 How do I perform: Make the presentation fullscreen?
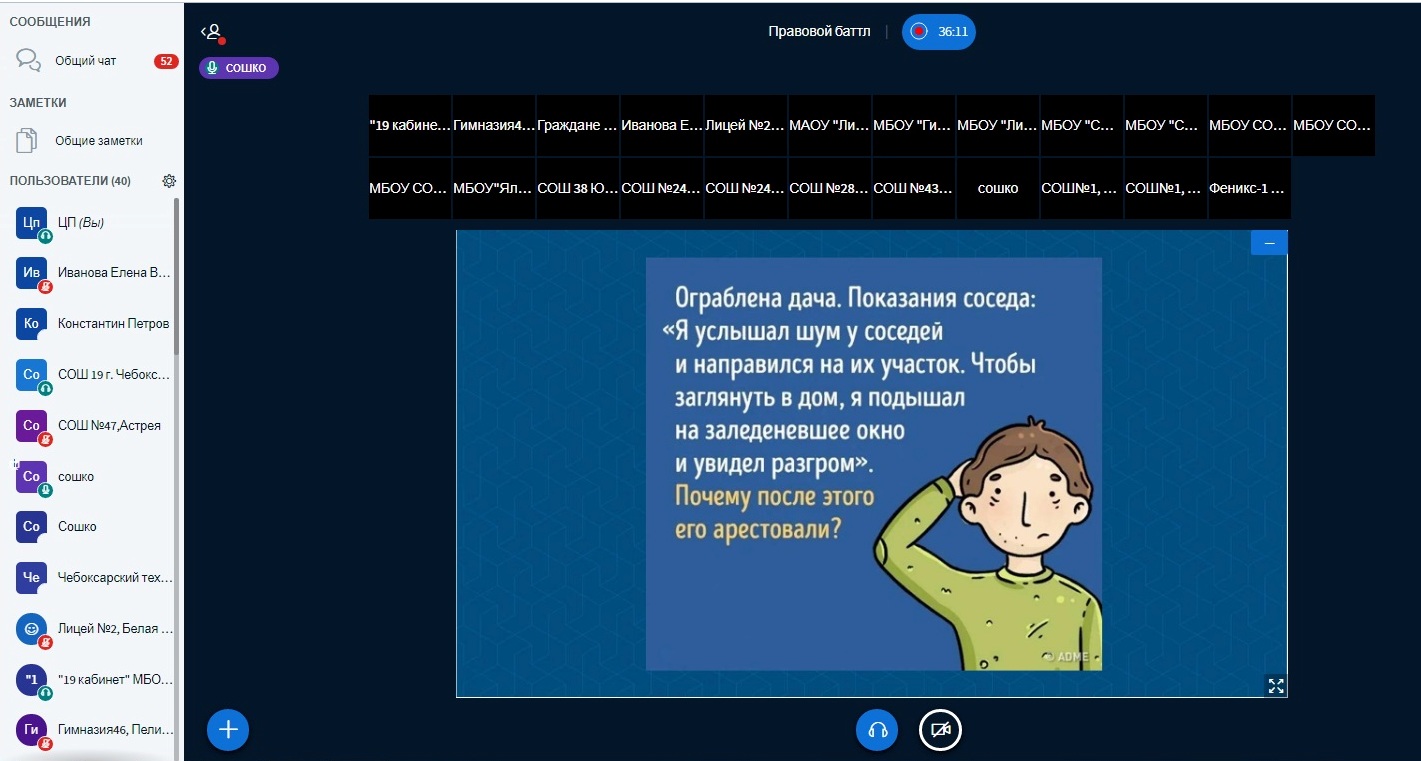(x=1275, y=685)
